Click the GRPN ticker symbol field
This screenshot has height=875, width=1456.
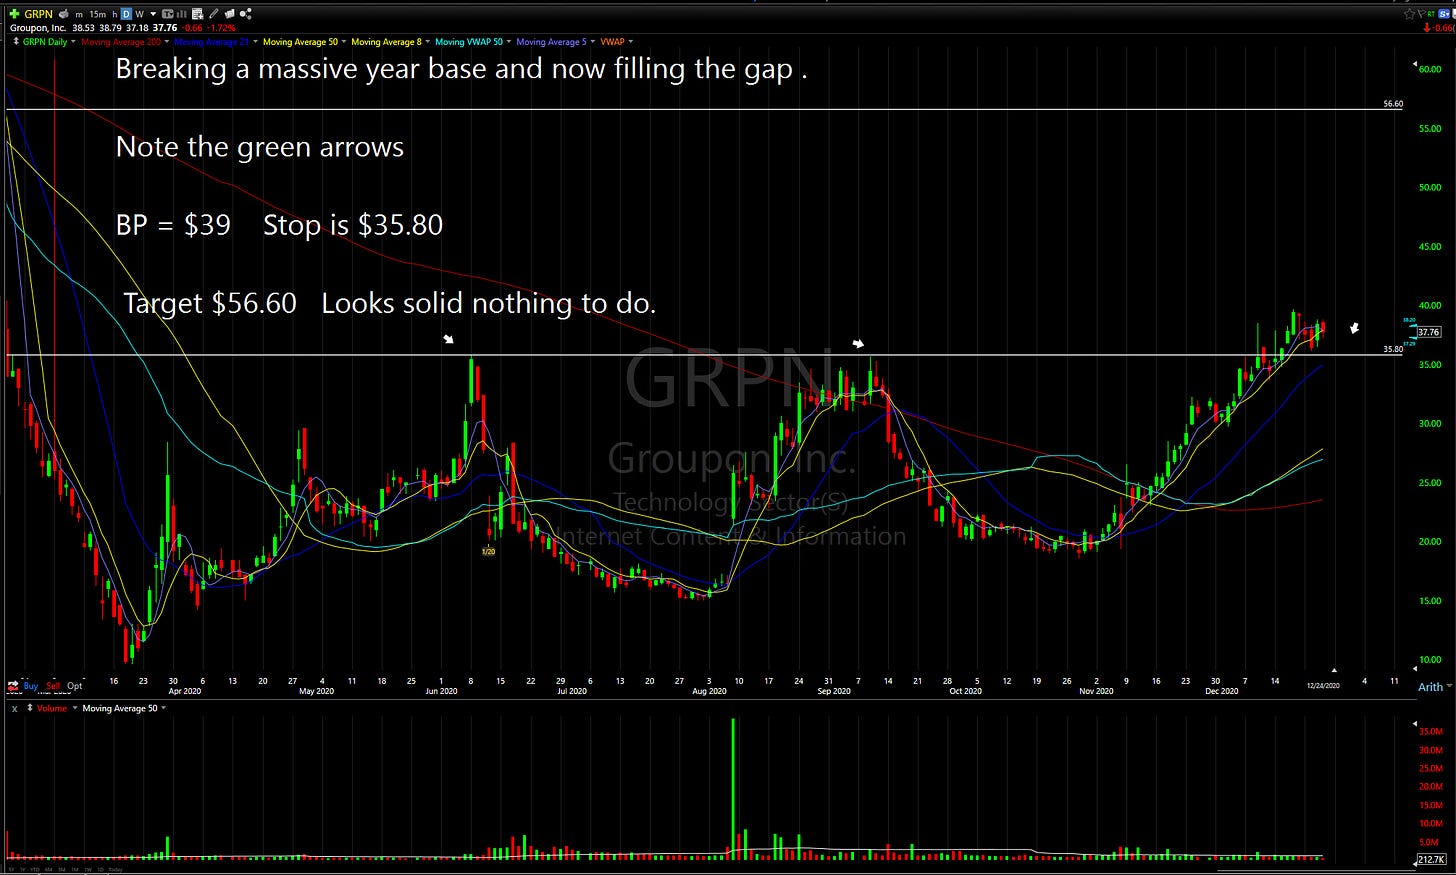pos(38,14)
